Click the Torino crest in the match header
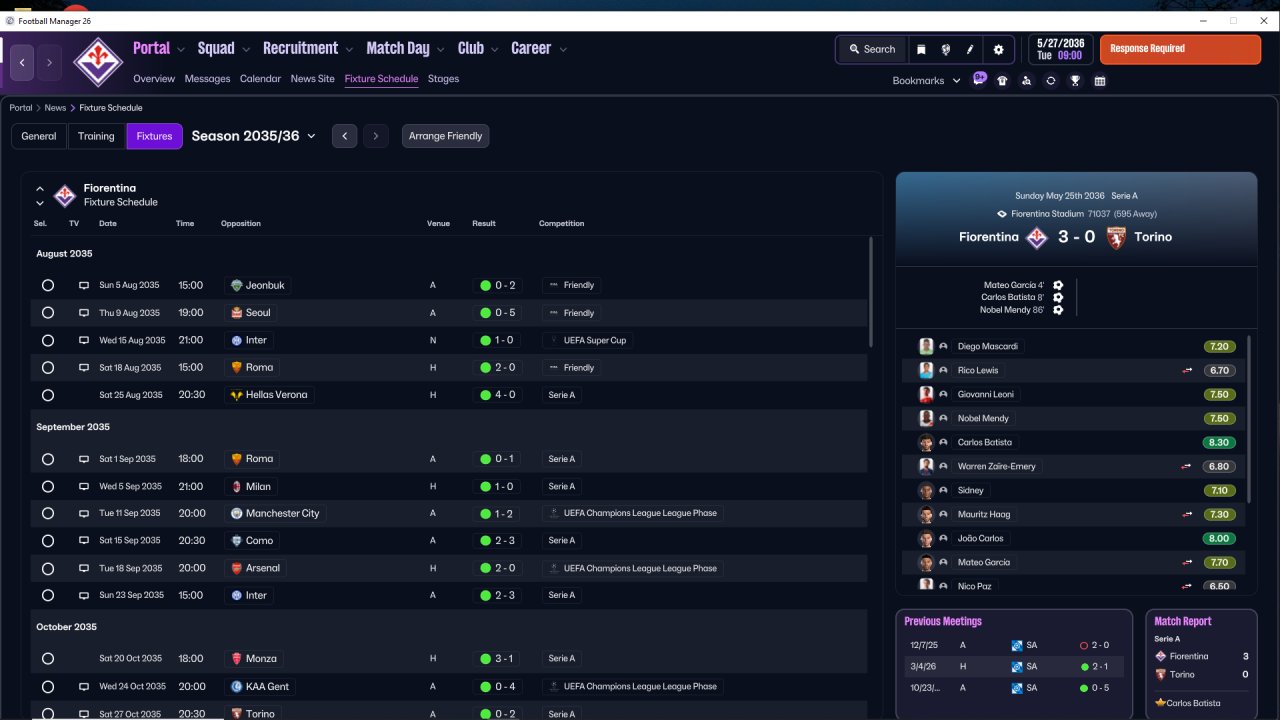The image size is (1280, 720). (x=1115, y=237)
